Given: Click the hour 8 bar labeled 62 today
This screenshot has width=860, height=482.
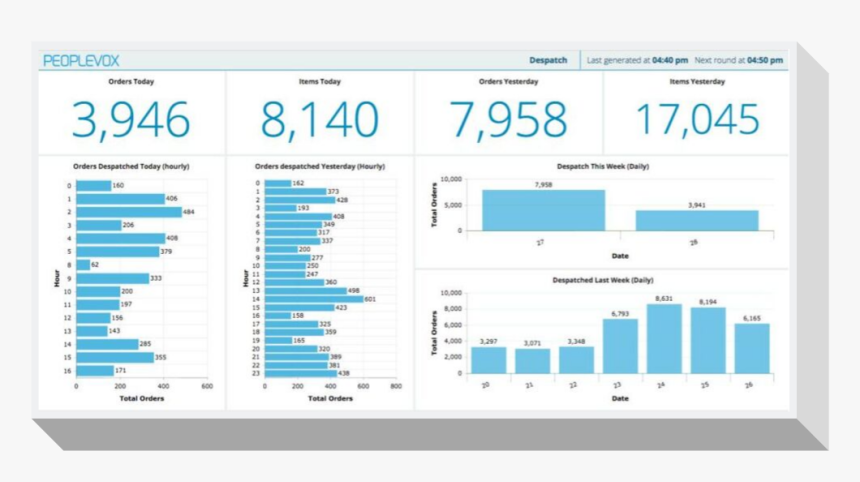Looking at the screenshot, I should 83,265.
